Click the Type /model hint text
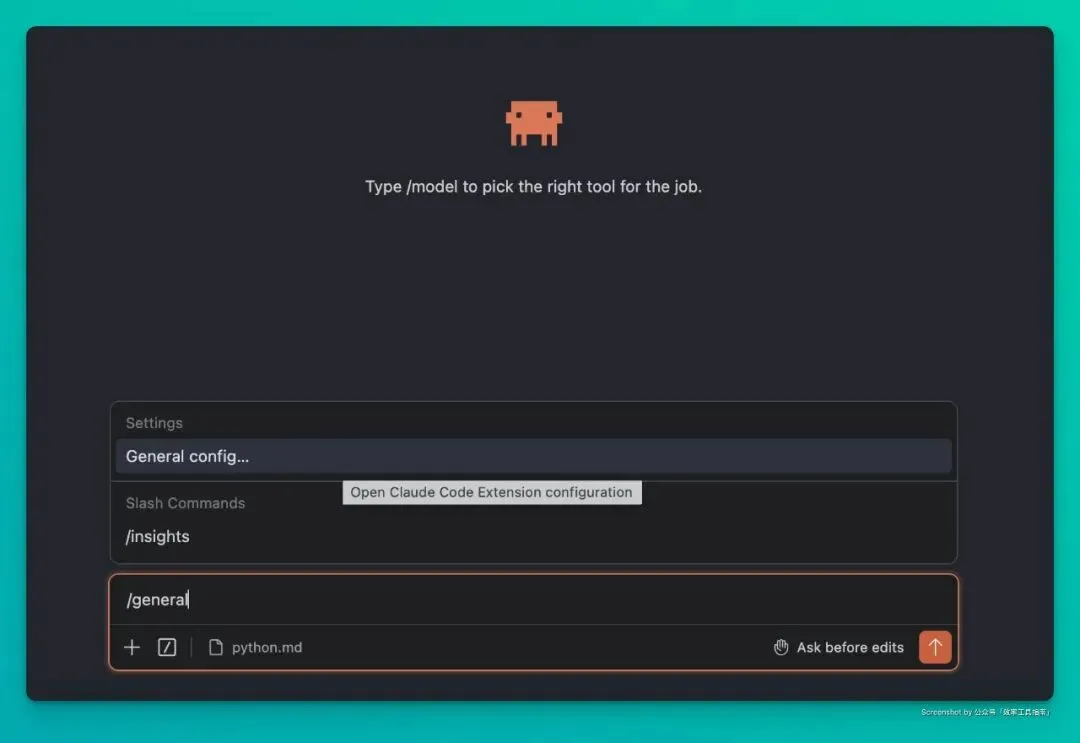1080x743 pixels. (x=533, y=187)
